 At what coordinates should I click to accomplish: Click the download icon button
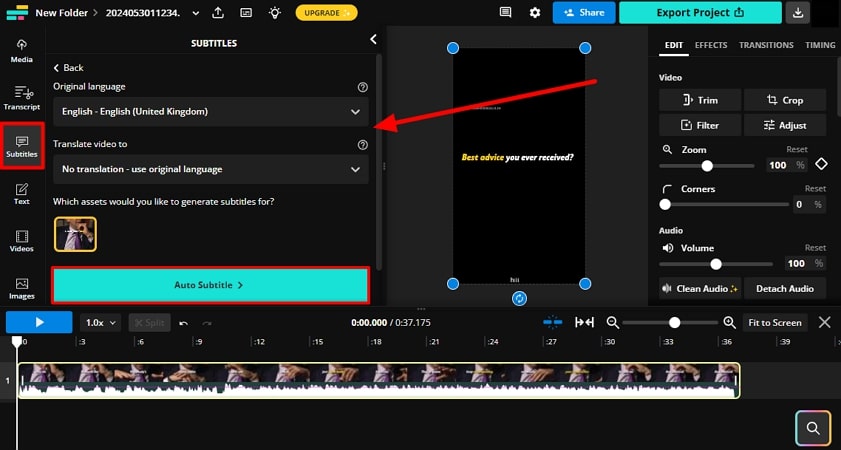tap(798, 12)
